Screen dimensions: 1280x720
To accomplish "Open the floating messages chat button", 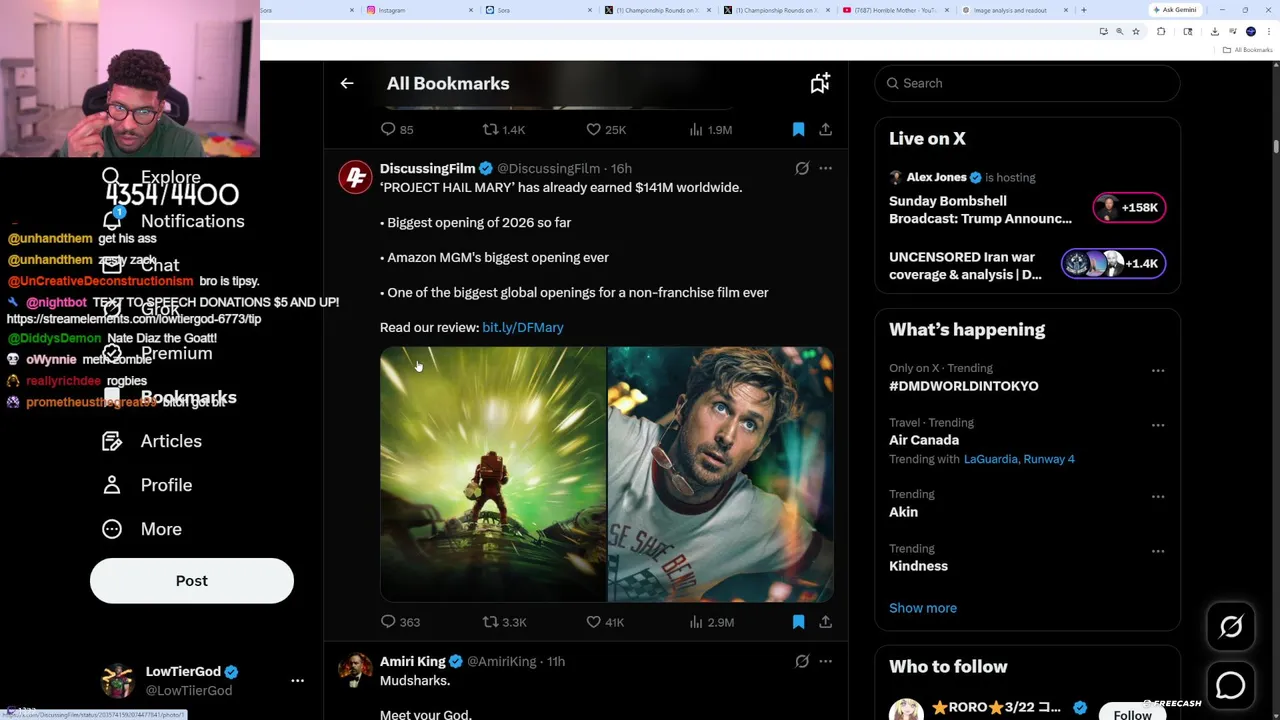I will coord(1231,685).
